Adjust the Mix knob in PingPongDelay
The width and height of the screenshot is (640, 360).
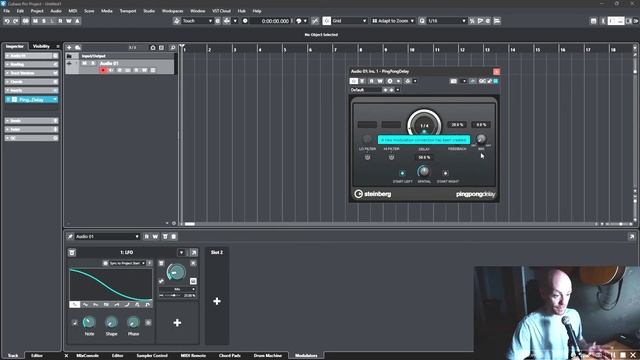click(481, 139)
